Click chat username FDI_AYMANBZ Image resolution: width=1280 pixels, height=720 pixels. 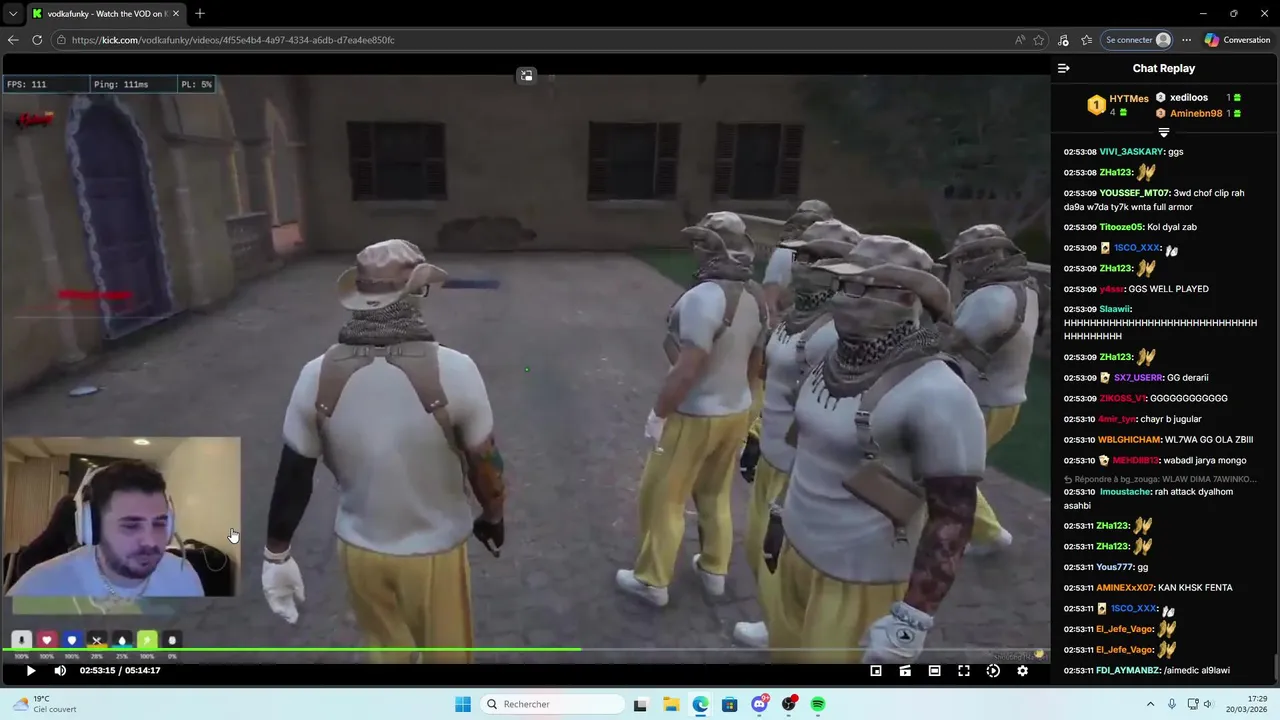[x=1128, y=670]
